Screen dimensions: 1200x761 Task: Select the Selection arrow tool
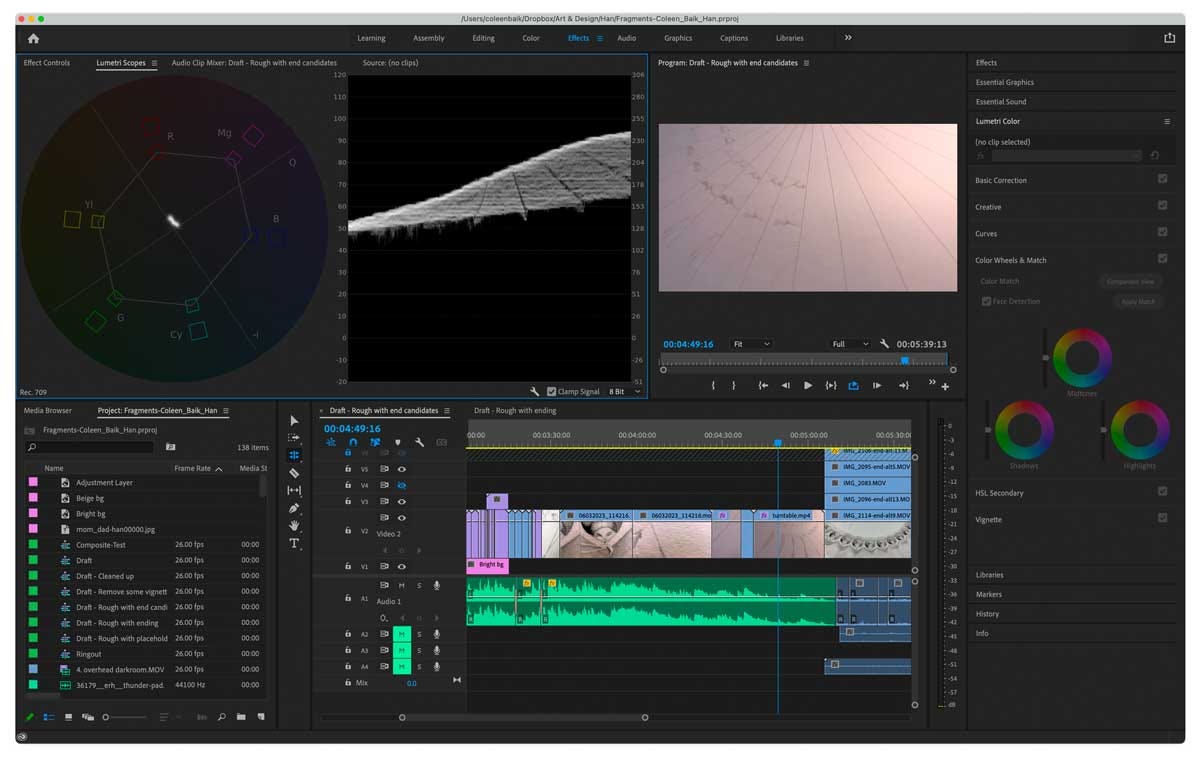294,421
